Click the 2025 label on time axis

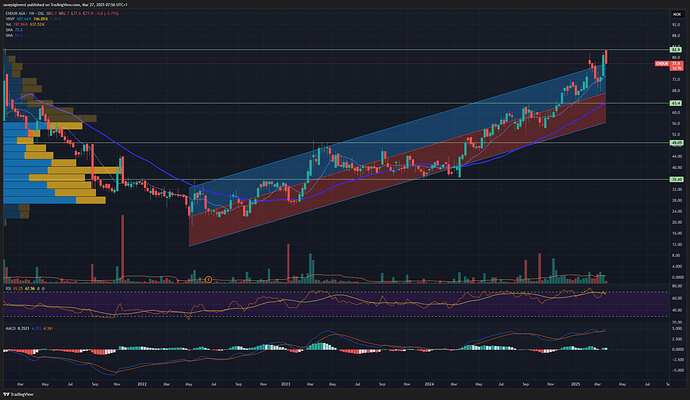click(576, 384)
